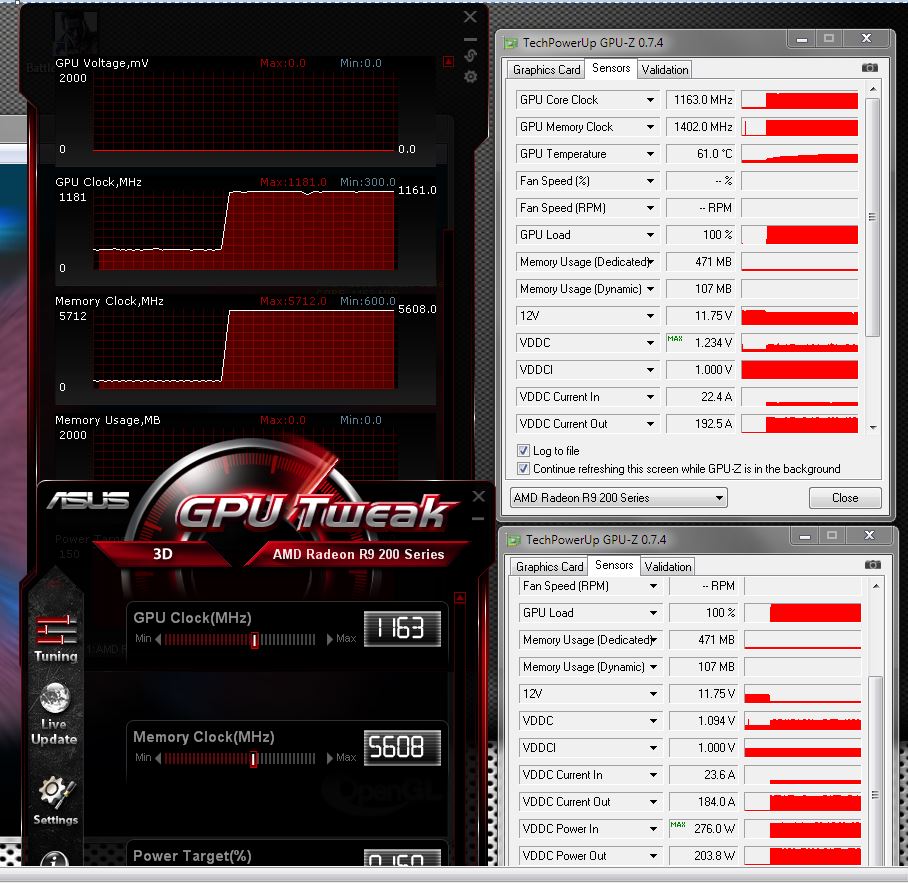The width and height of the screenshot is (908, 883).
Task: Take screenshot via camera icon in lower GPU-Z
Action: (x=872, y=565)
